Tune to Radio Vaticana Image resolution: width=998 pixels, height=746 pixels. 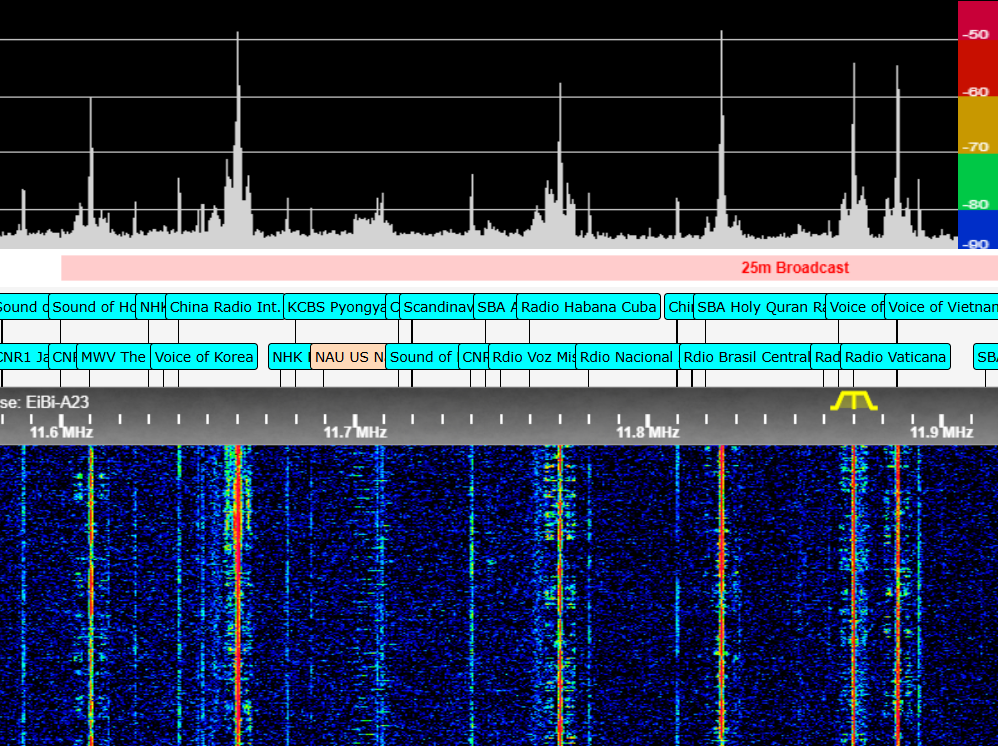pyautogui.click(x=894, y=356)
